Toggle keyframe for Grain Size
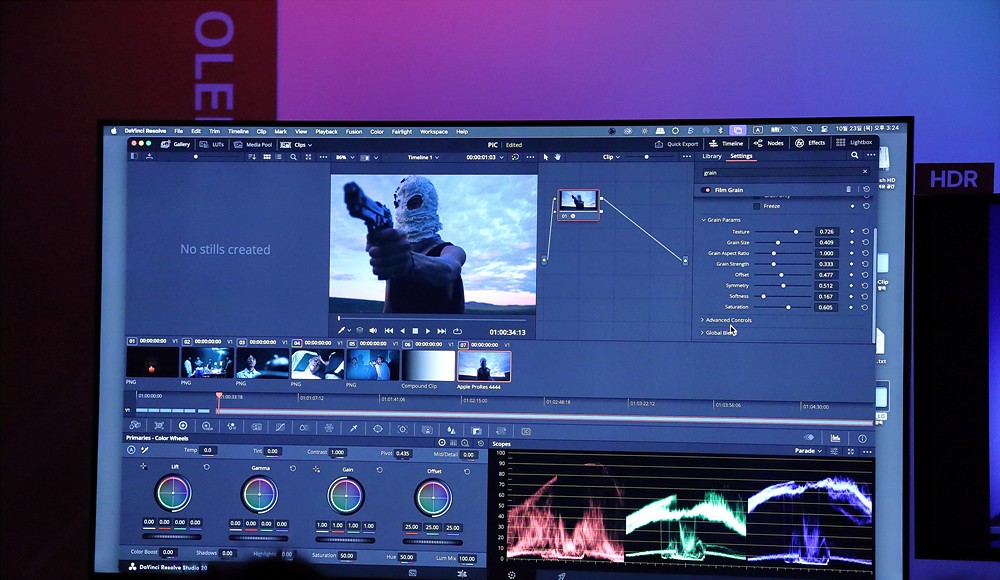Viewport: 1000px width, 580px height. 852,243
